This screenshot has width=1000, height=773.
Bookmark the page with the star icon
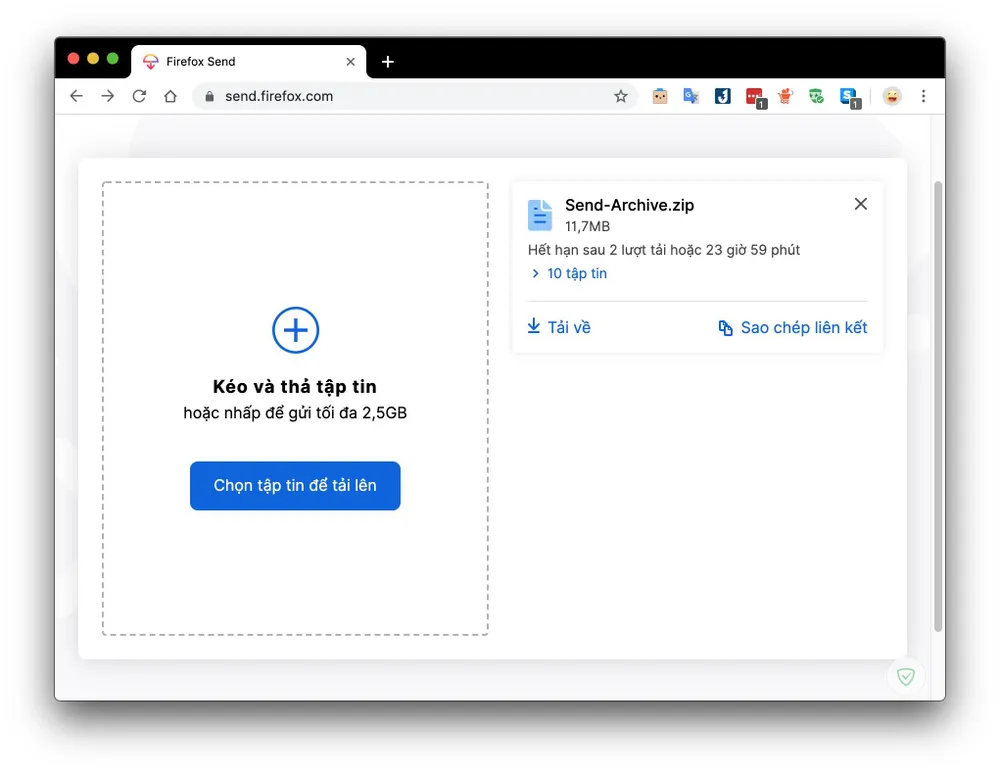621,96
